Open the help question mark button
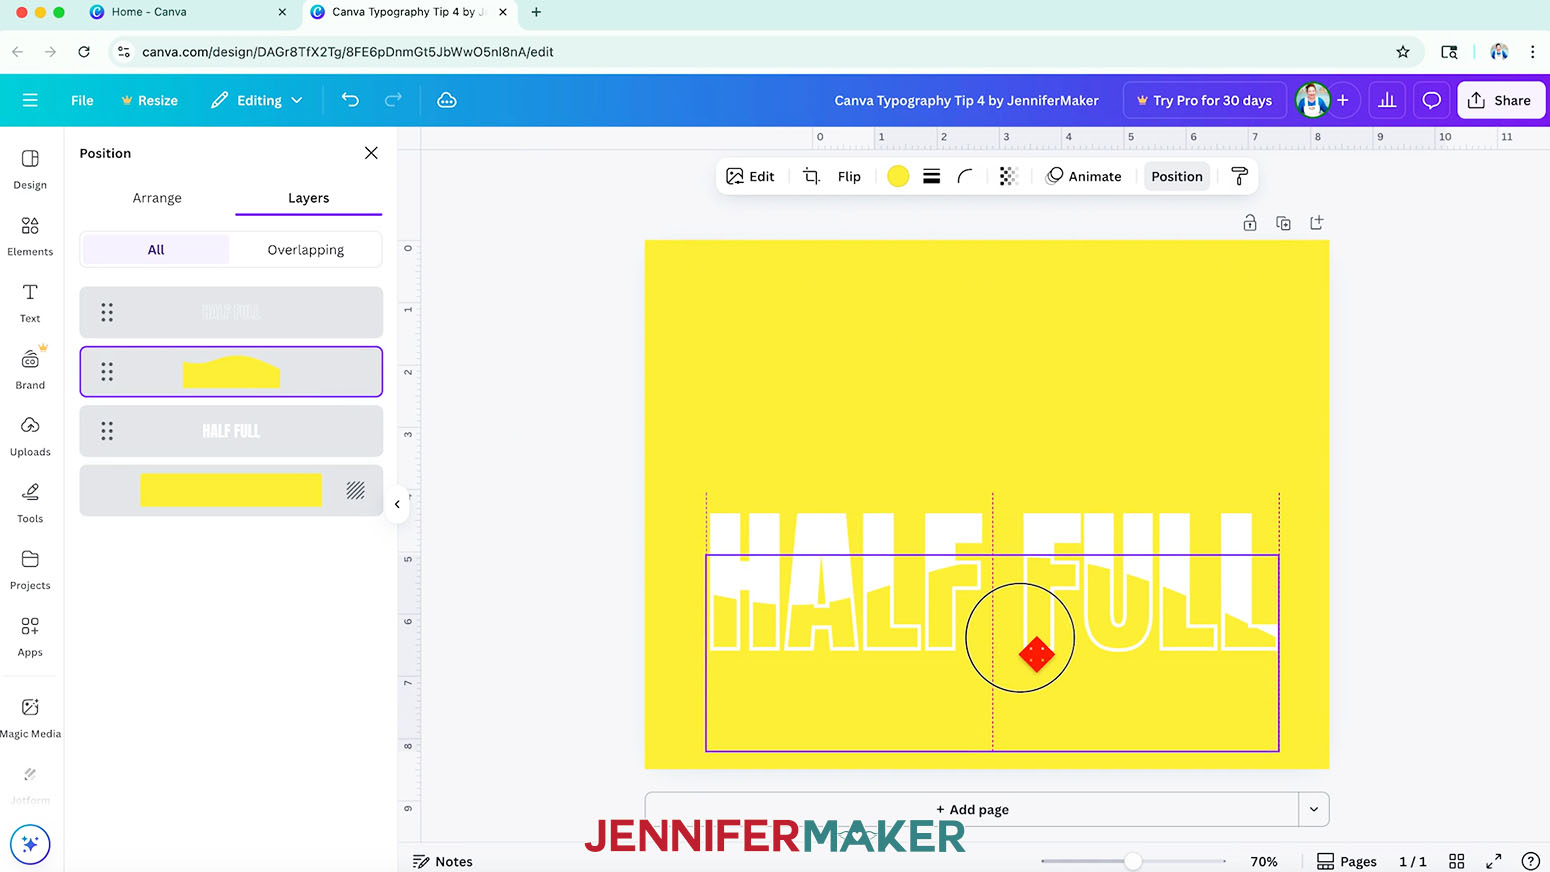 (x=1530, y=861)
